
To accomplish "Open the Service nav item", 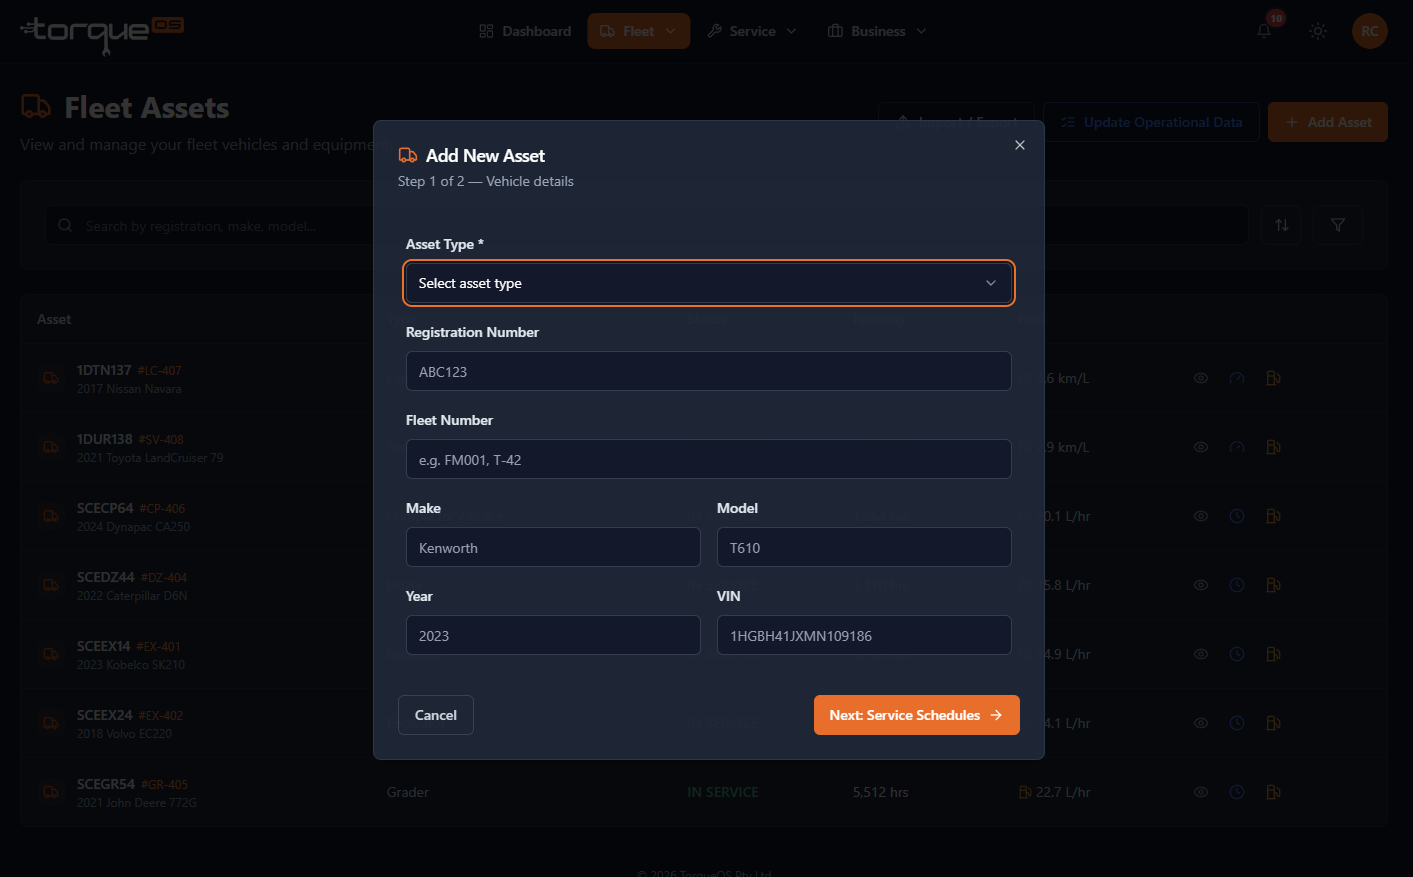I will tap(752, 31).
